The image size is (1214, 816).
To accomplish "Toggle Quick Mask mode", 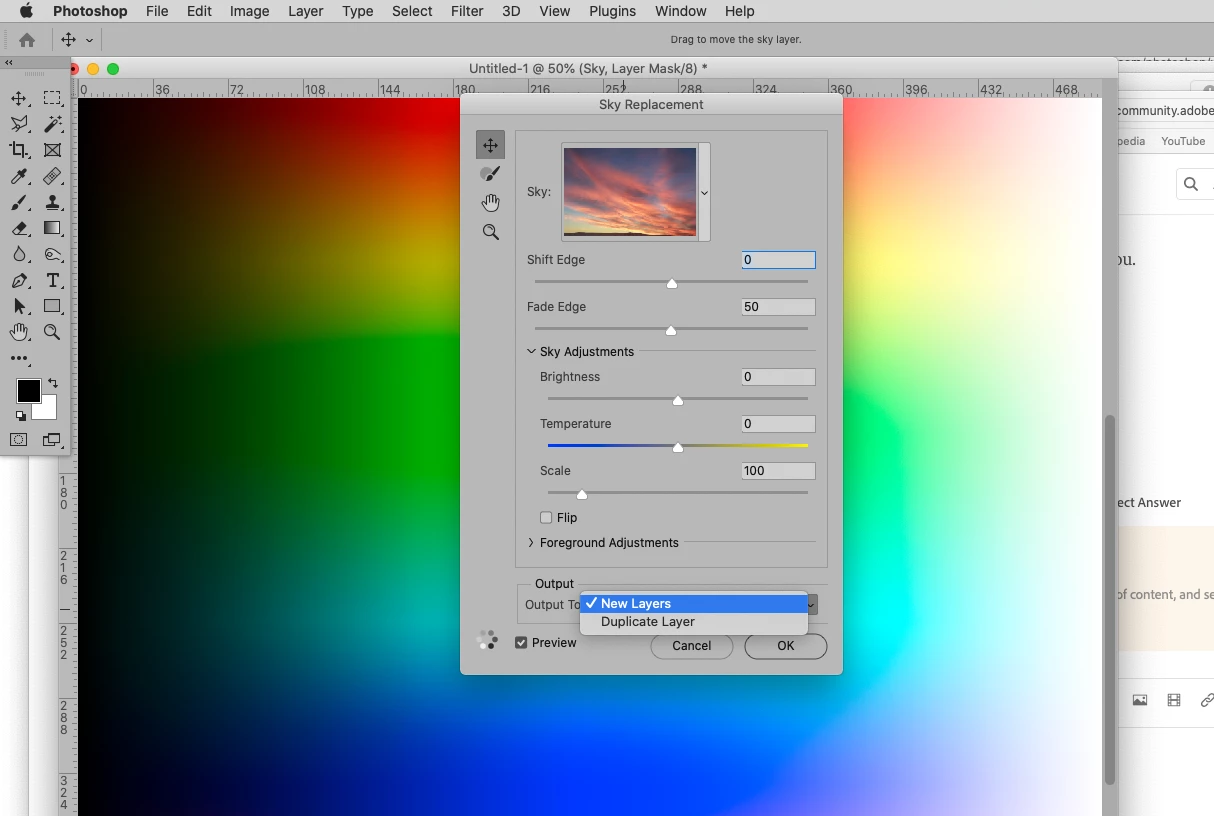I will tap(19, 440).
